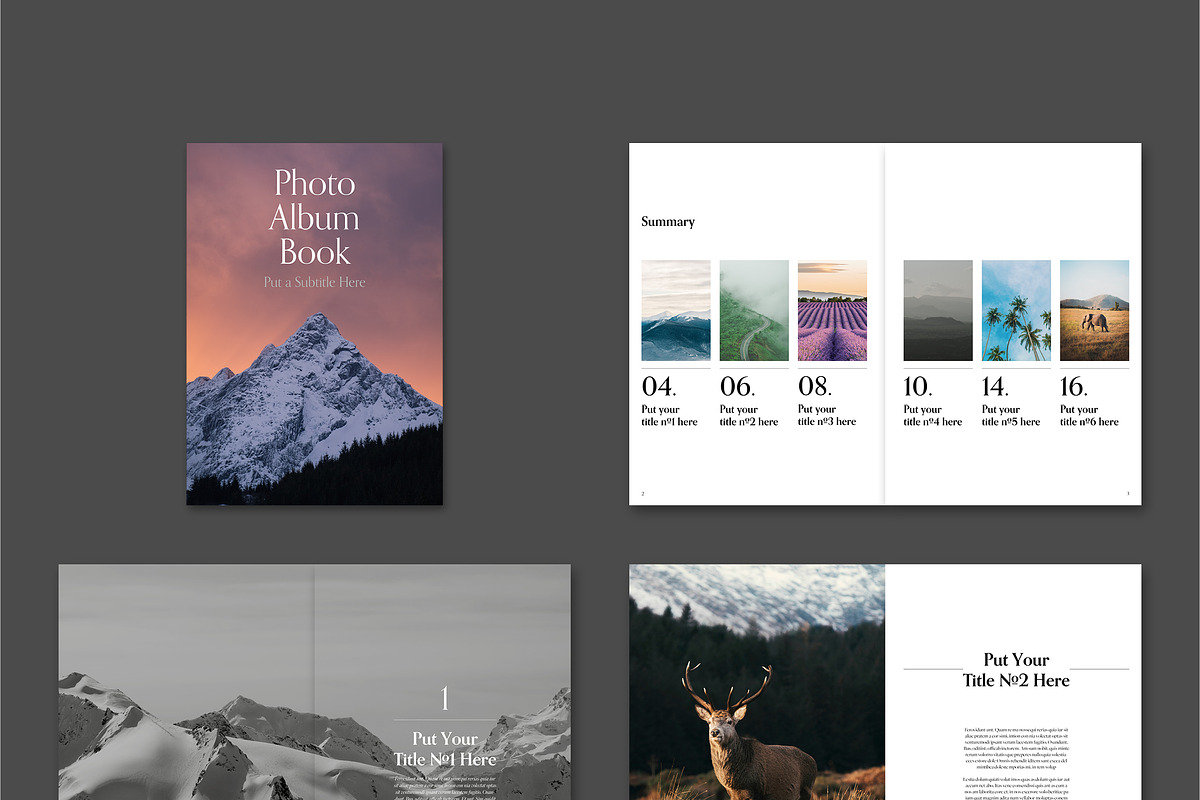
Task: Select the deer photograph
Action: pos(757,682)
